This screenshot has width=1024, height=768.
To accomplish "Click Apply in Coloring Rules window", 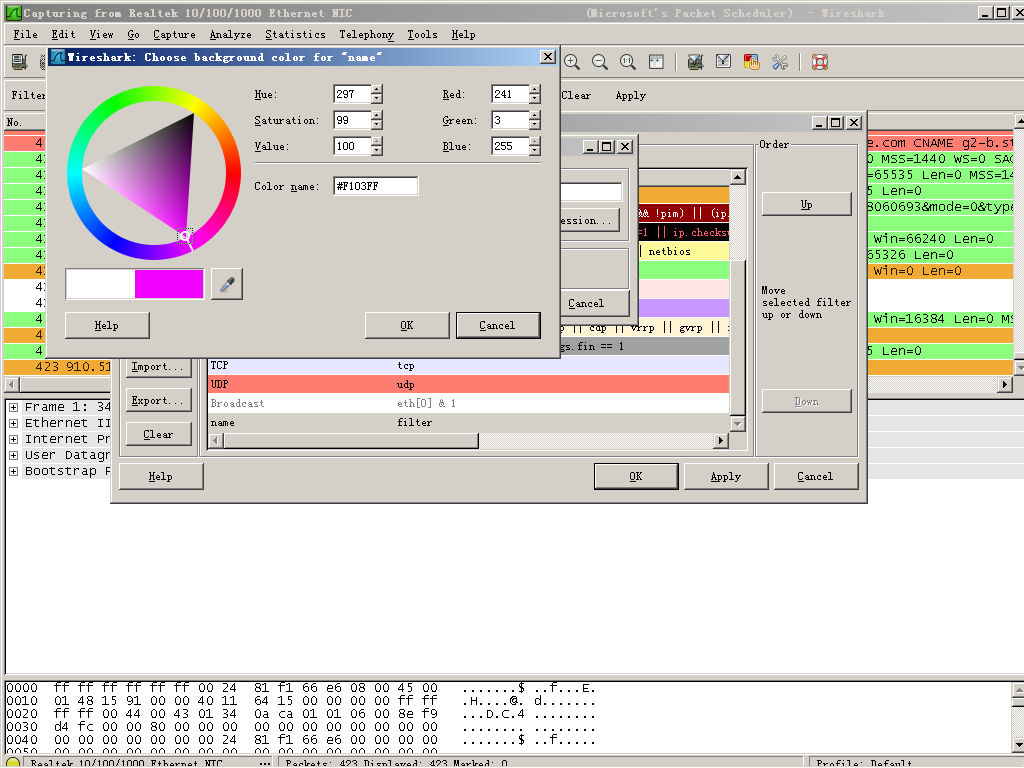I will 726,477.
